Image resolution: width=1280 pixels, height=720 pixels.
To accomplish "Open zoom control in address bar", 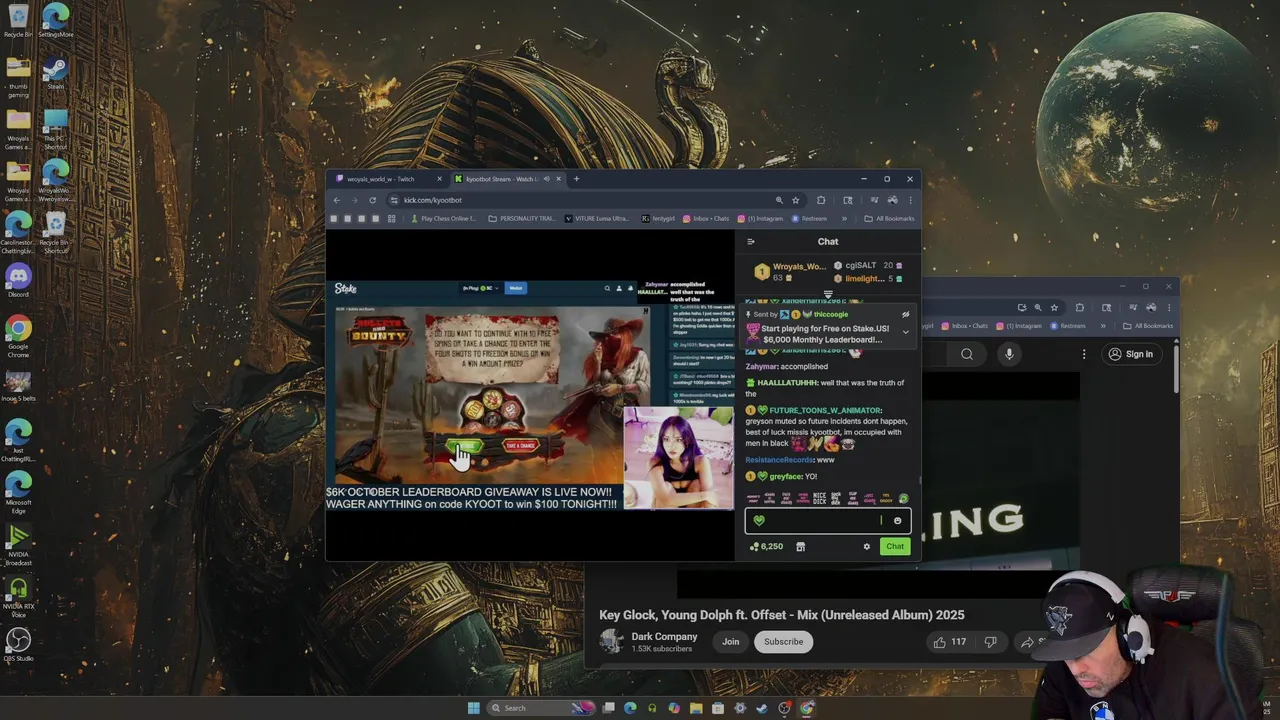I will click(x=779, y=200).
